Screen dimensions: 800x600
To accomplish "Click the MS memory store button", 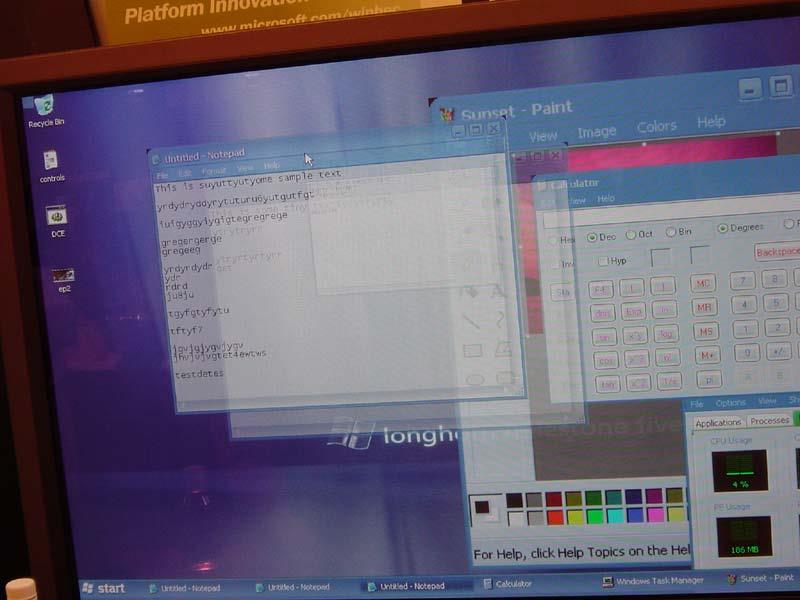I will click(706, 332).
